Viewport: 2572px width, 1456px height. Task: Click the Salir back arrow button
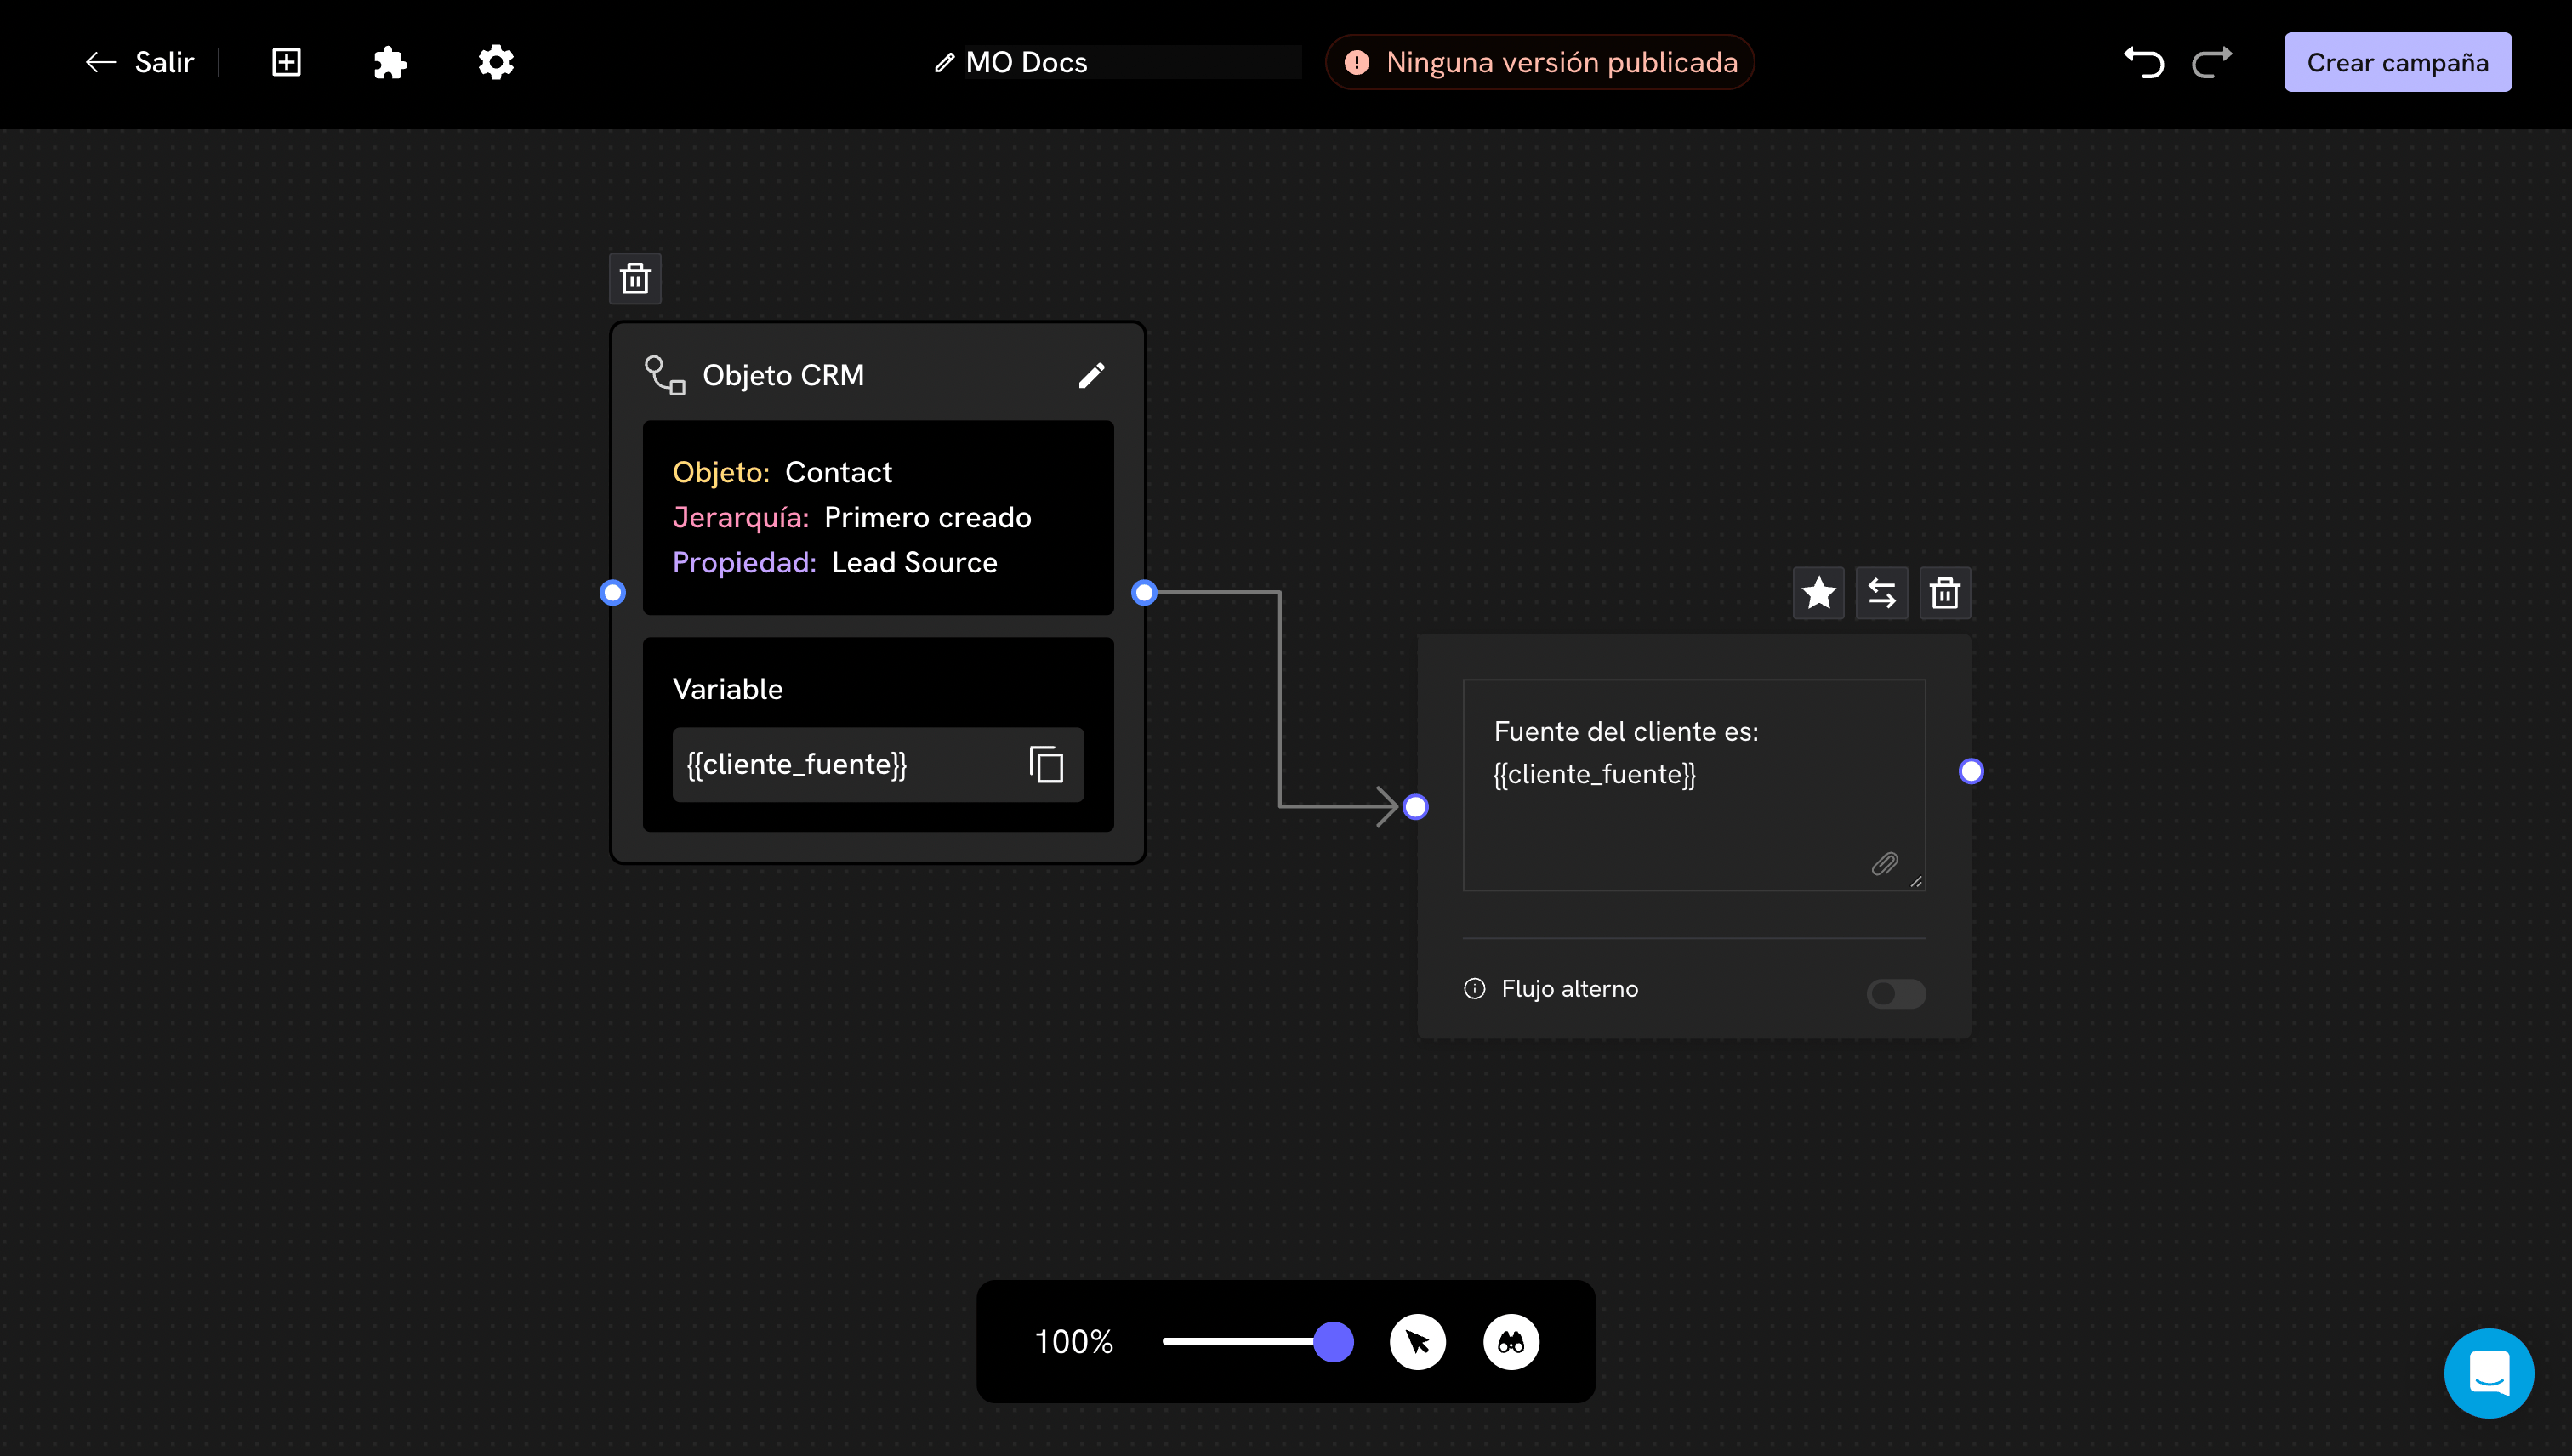click(x=139, y=62)
